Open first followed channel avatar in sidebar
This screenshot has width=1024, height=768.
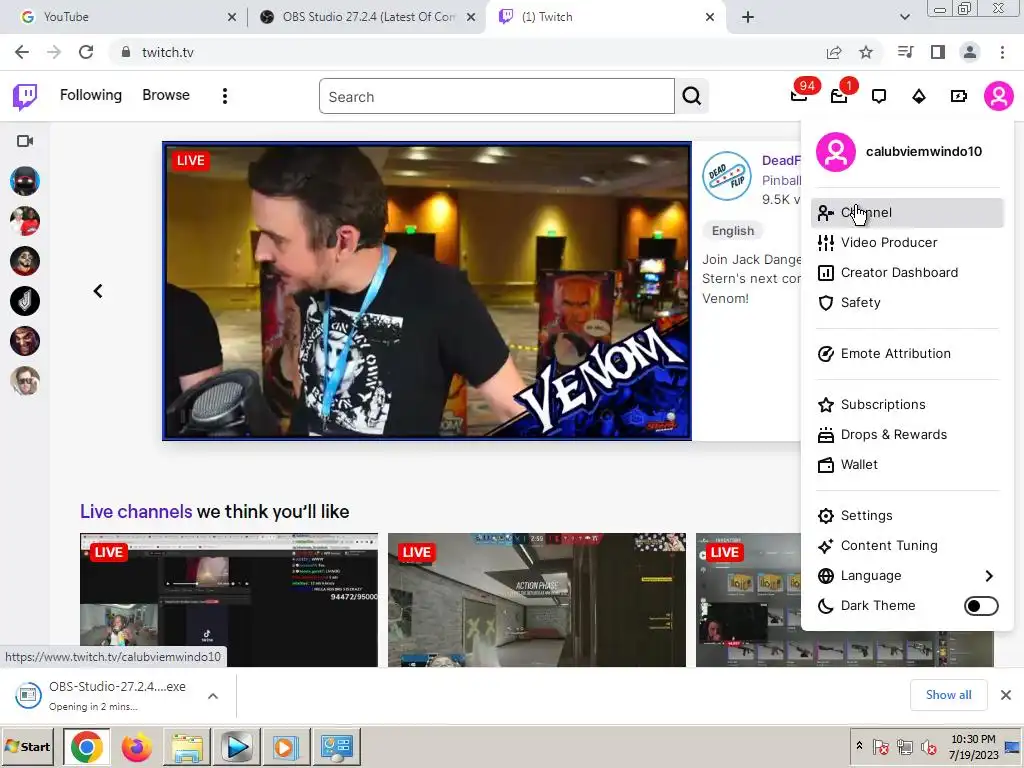(x=25, y=181)
